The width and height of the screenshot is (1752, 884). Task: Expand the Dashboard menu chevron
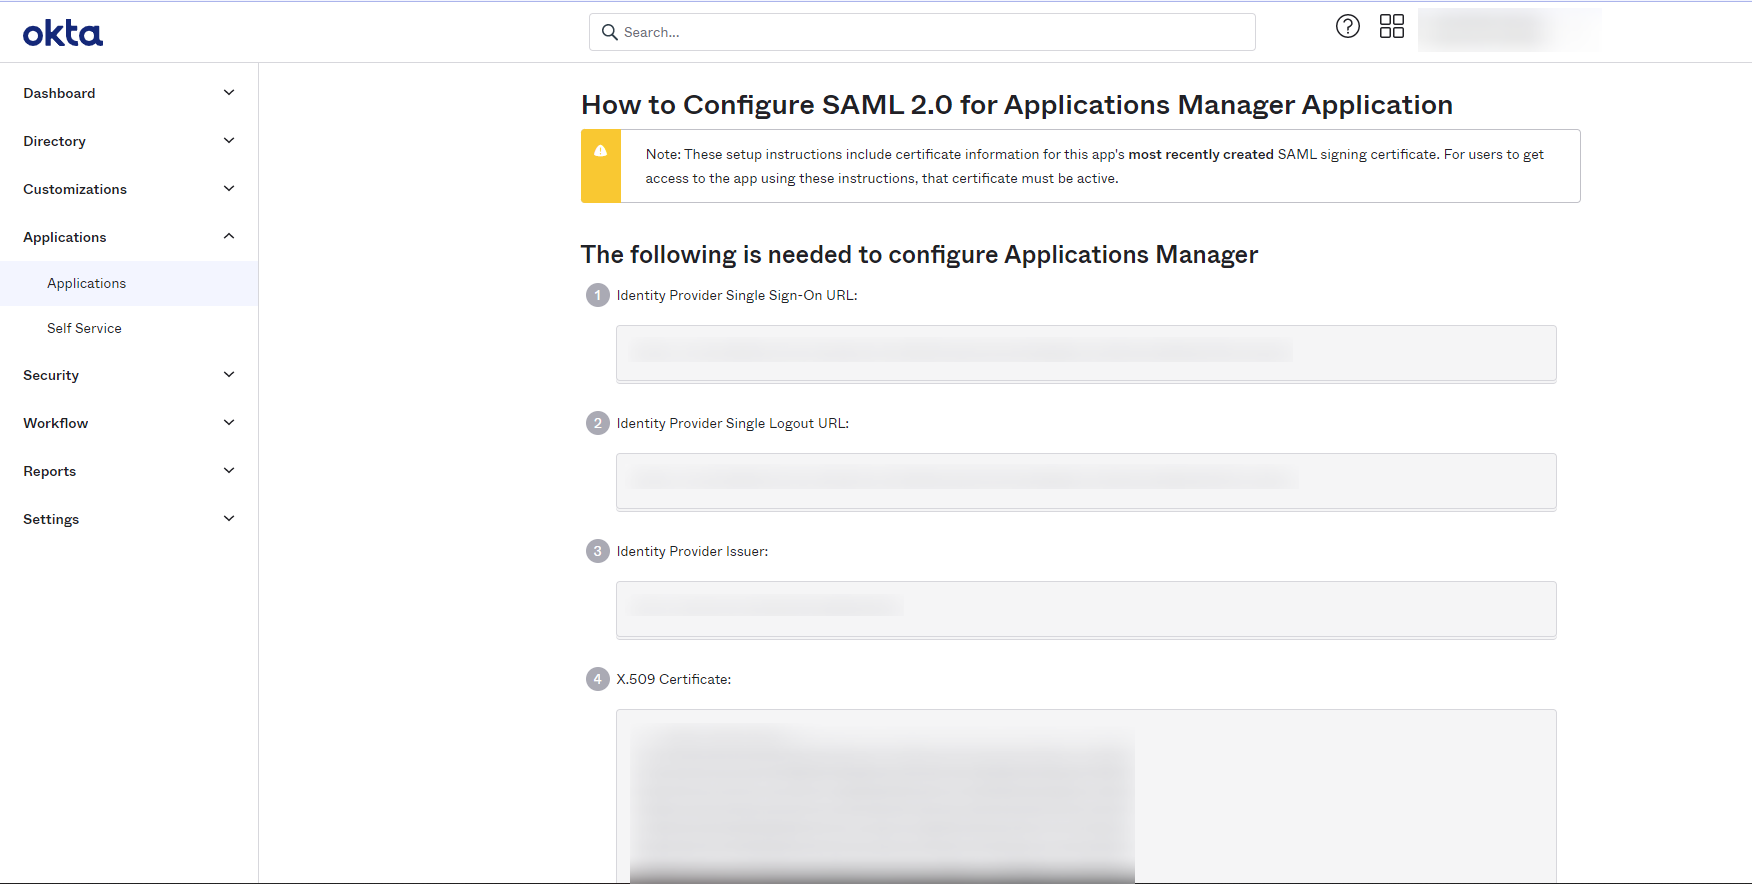[229, 93]
